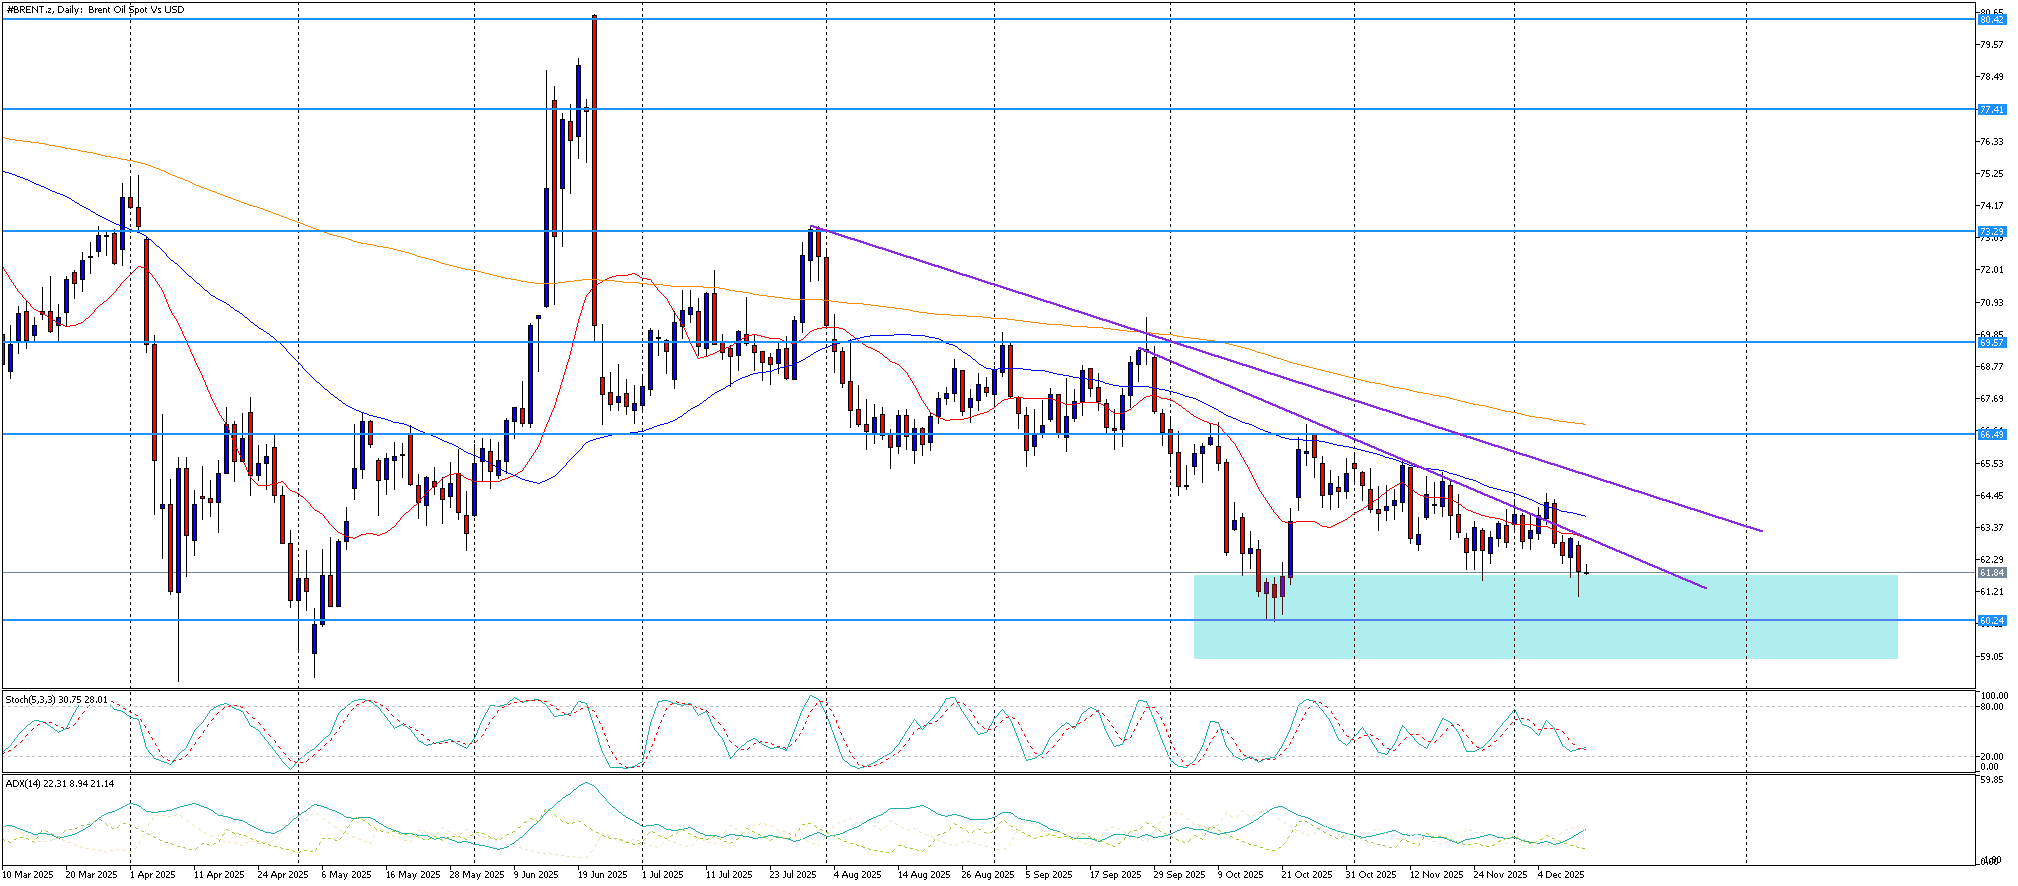Select the 69.57 price label on axis

click(x=1991, y=343)
